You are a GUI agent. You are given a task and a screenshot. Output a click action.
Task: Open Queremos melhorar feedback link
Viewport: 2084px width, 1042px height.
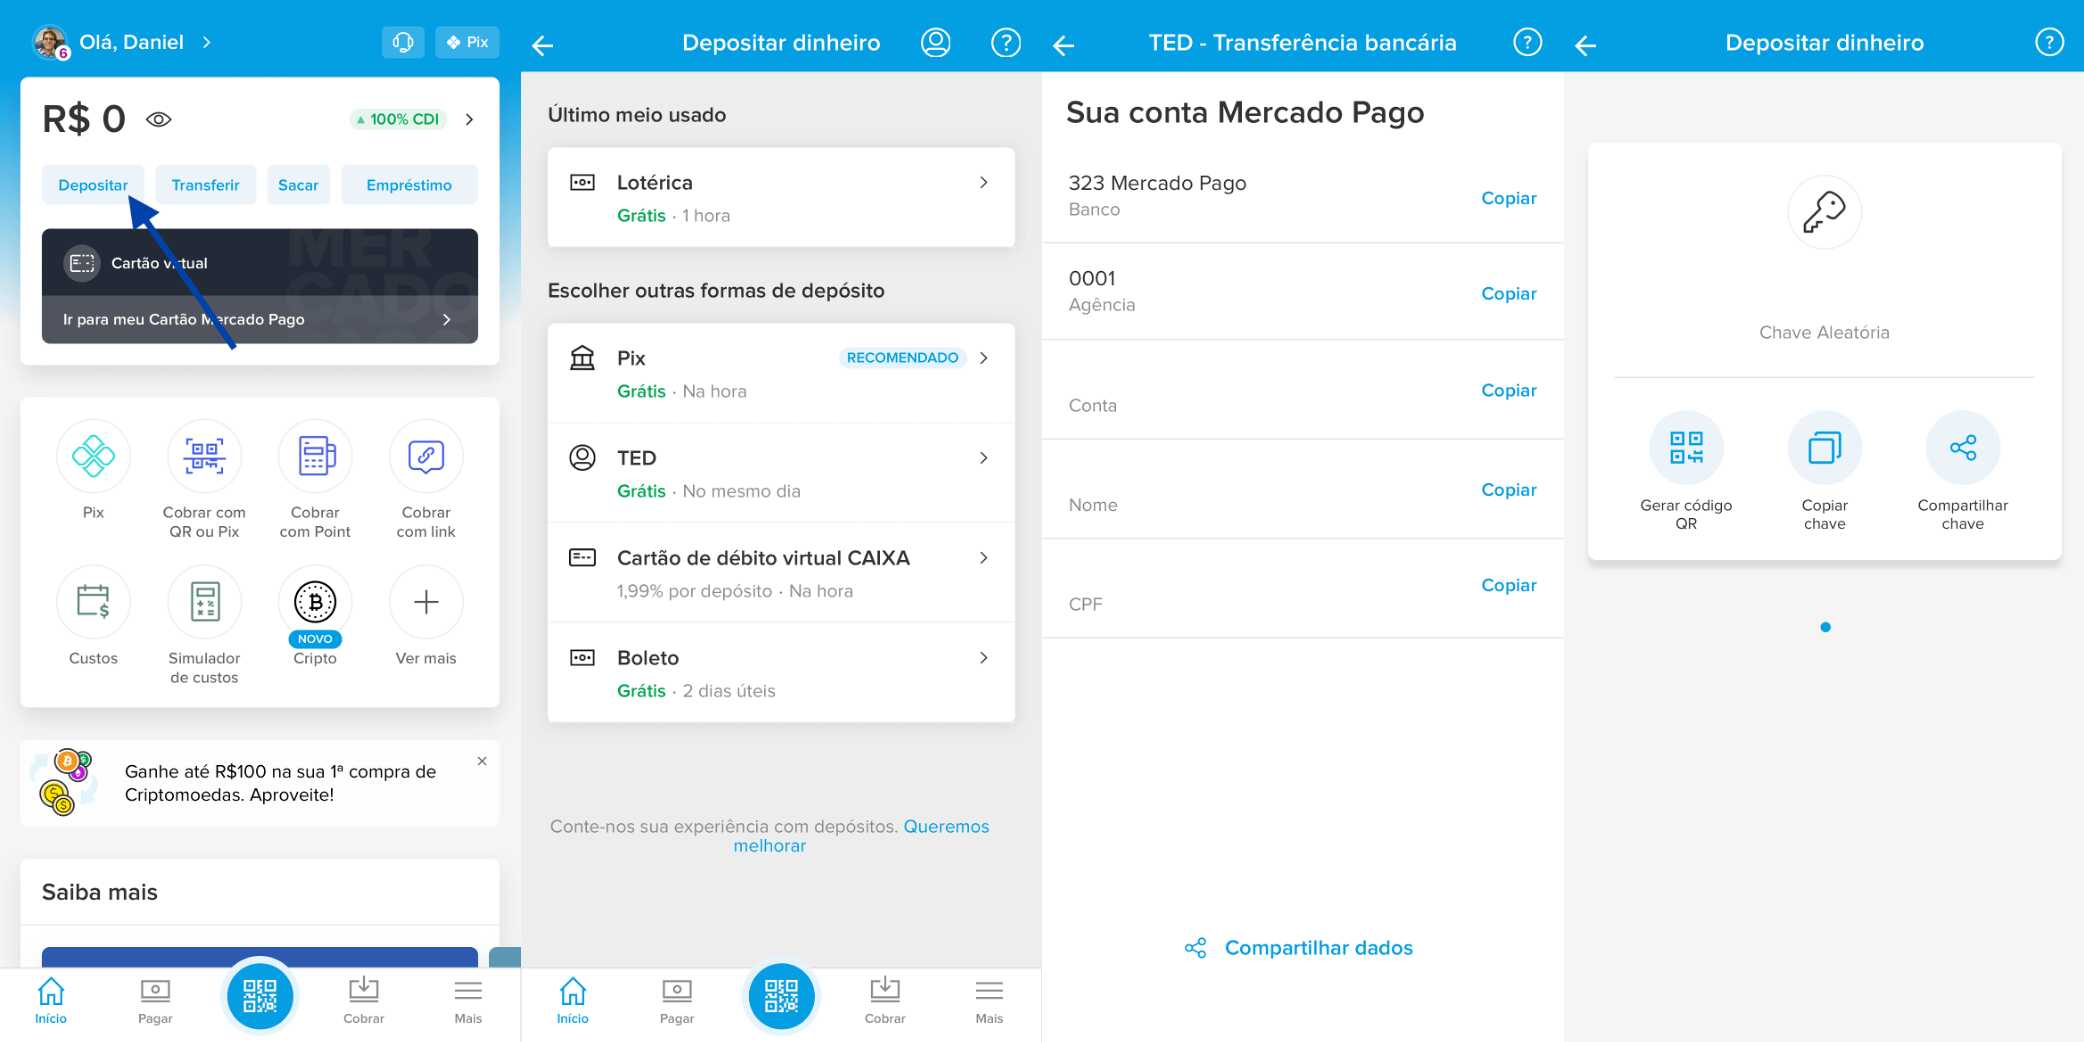click(x=861, y=836)
